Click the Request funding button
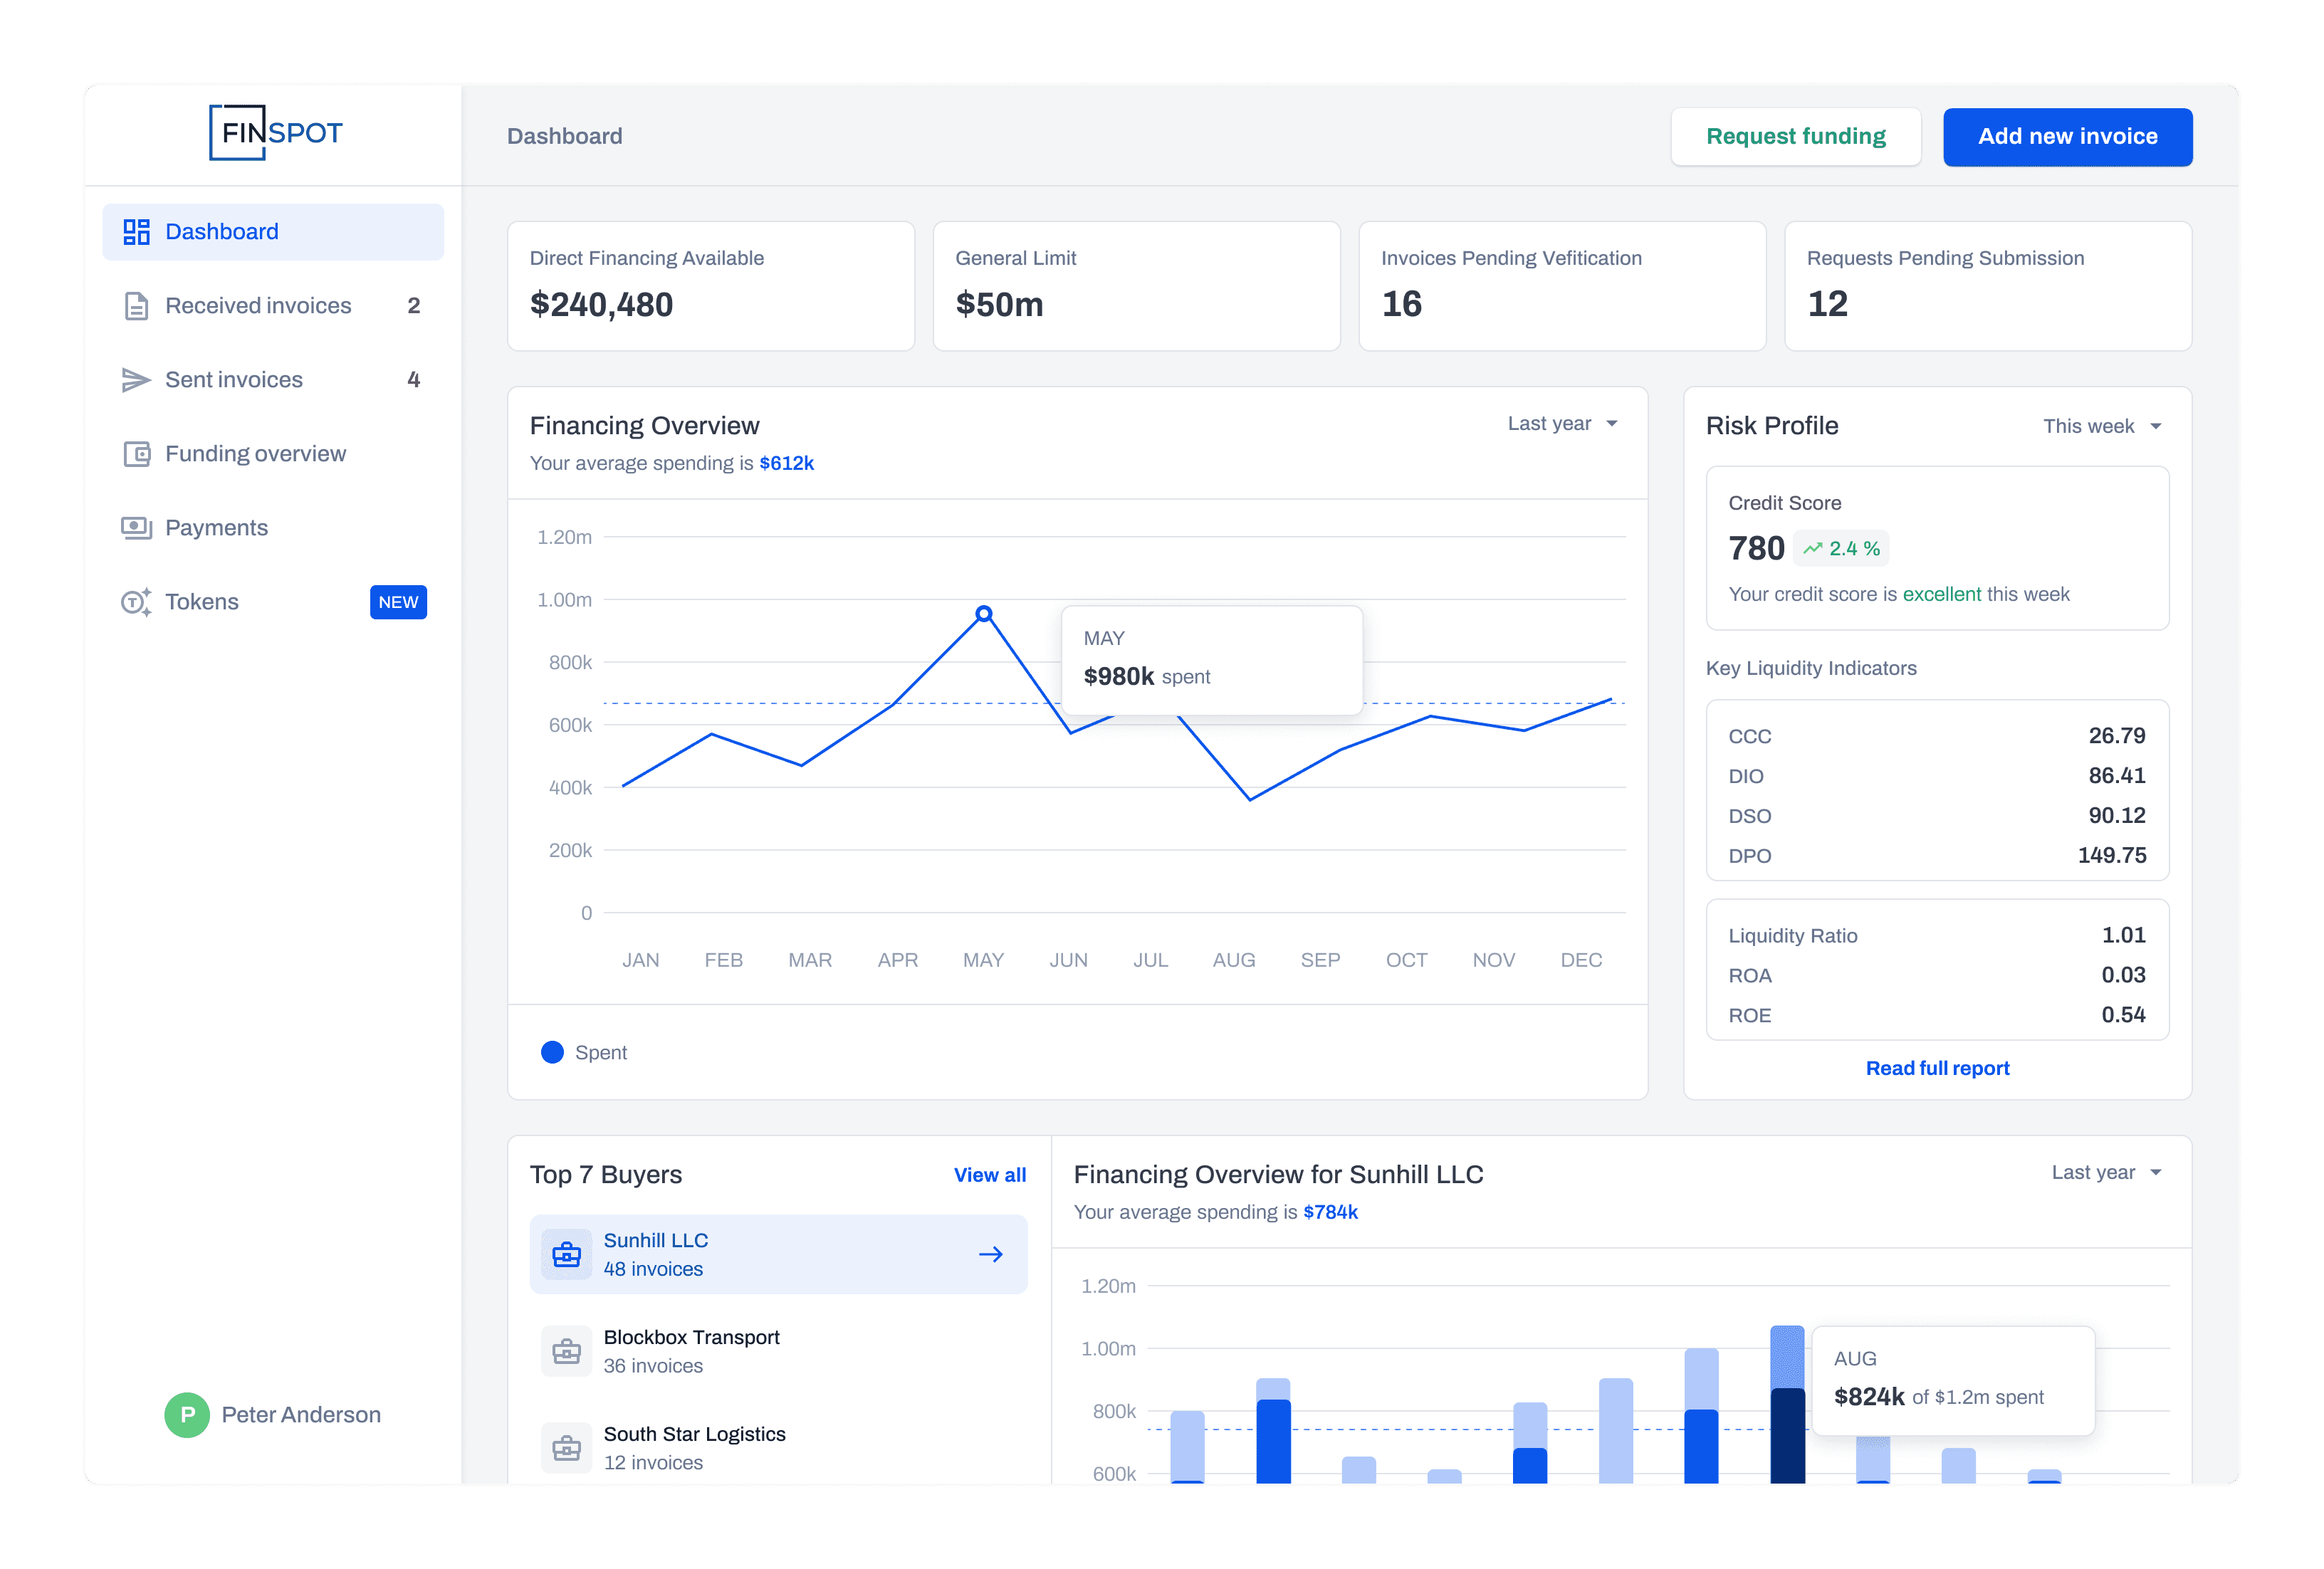2324x1569 pixels. tap(1795, 137)
